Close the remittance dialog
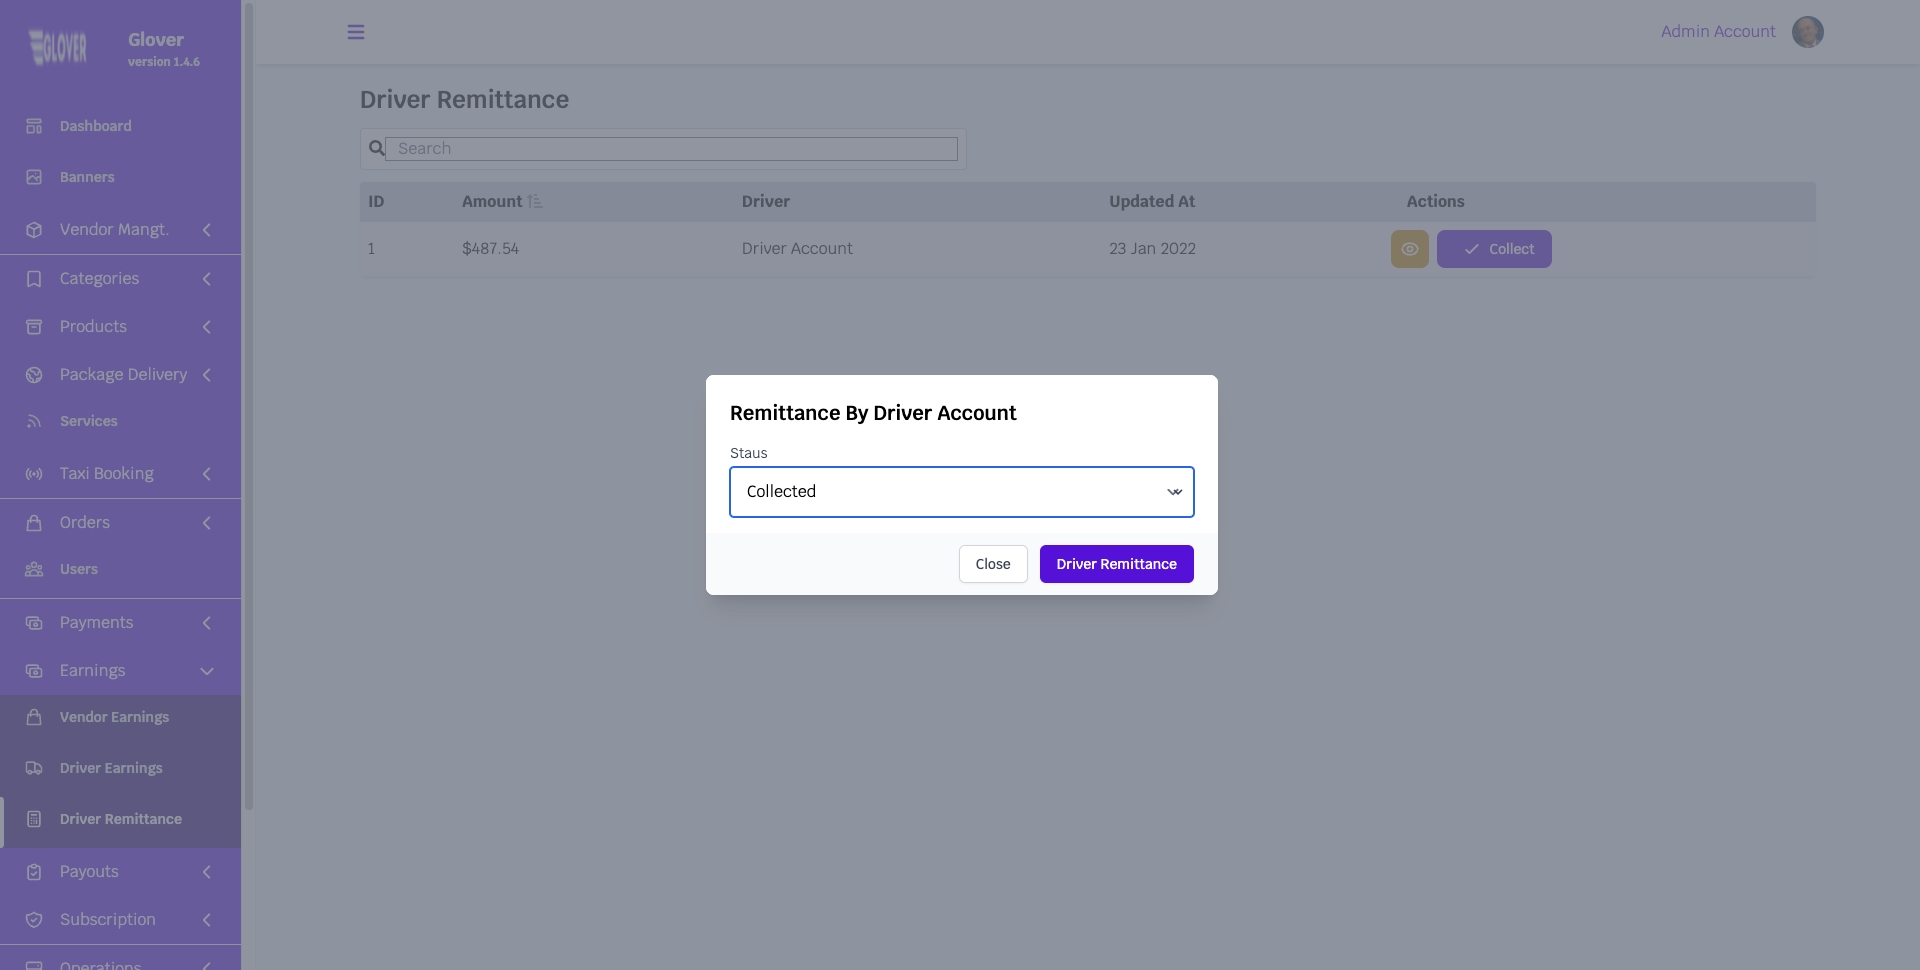 [x=992, y=564]
